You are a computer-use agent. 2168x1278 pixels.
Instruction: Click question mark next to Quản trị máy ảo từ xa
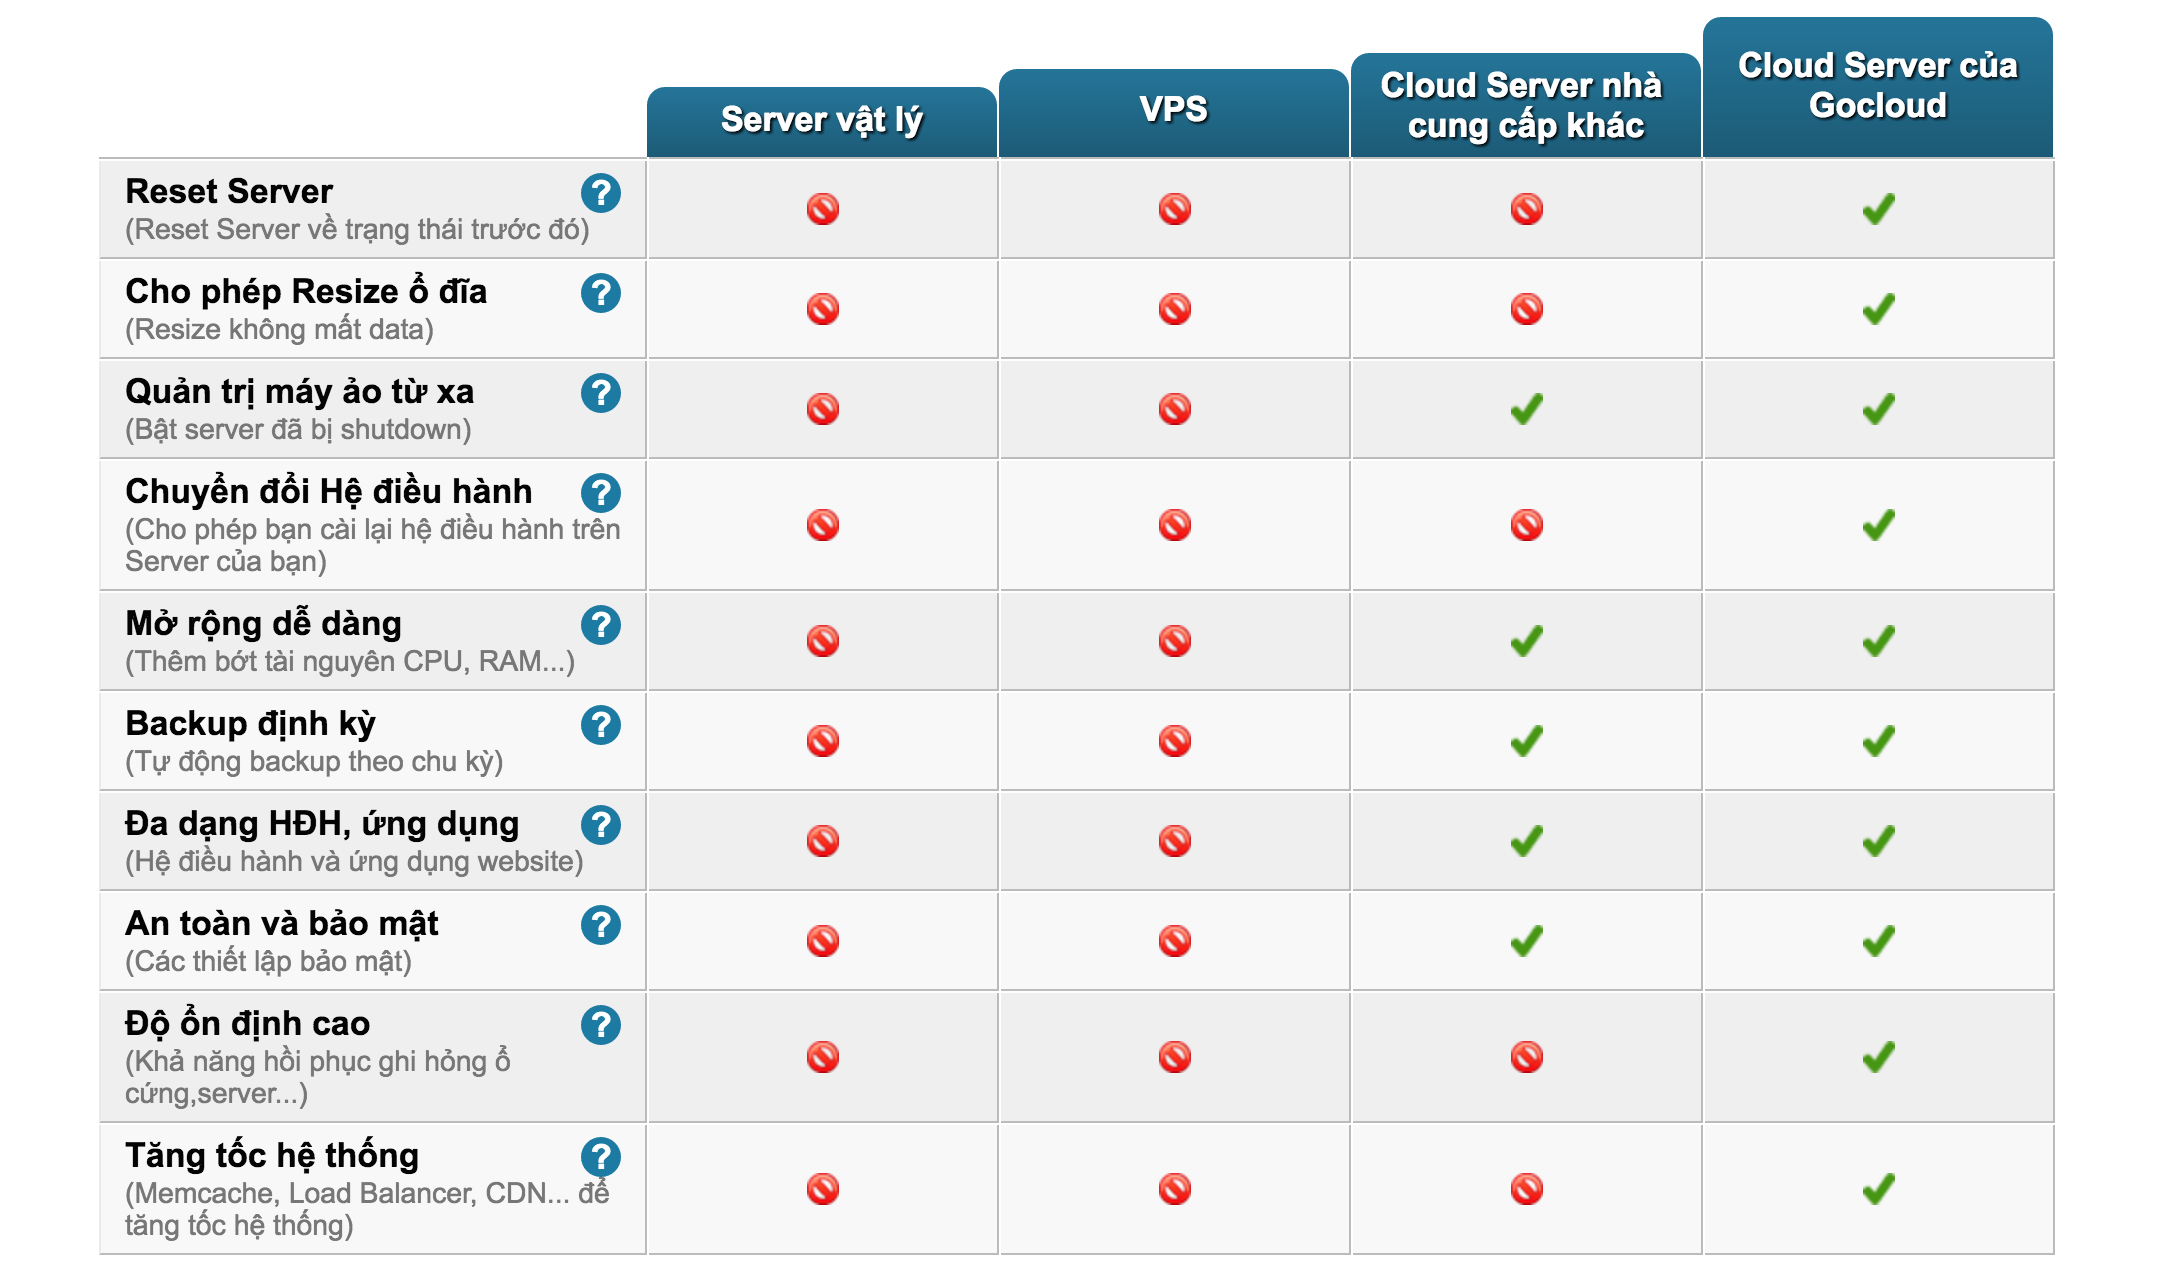[x=601, y=393]
